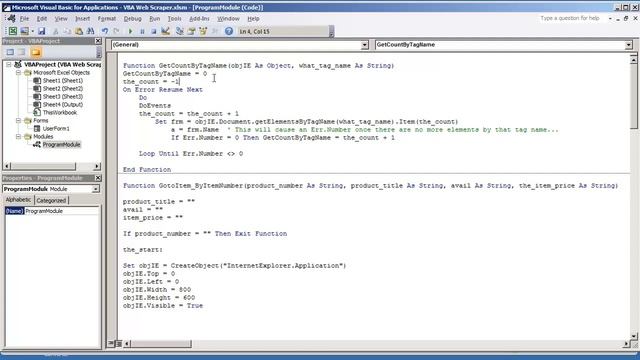Click the Insert UserForm toolbar icon
This screenshot has height=360, width=640.
(24, 31)
